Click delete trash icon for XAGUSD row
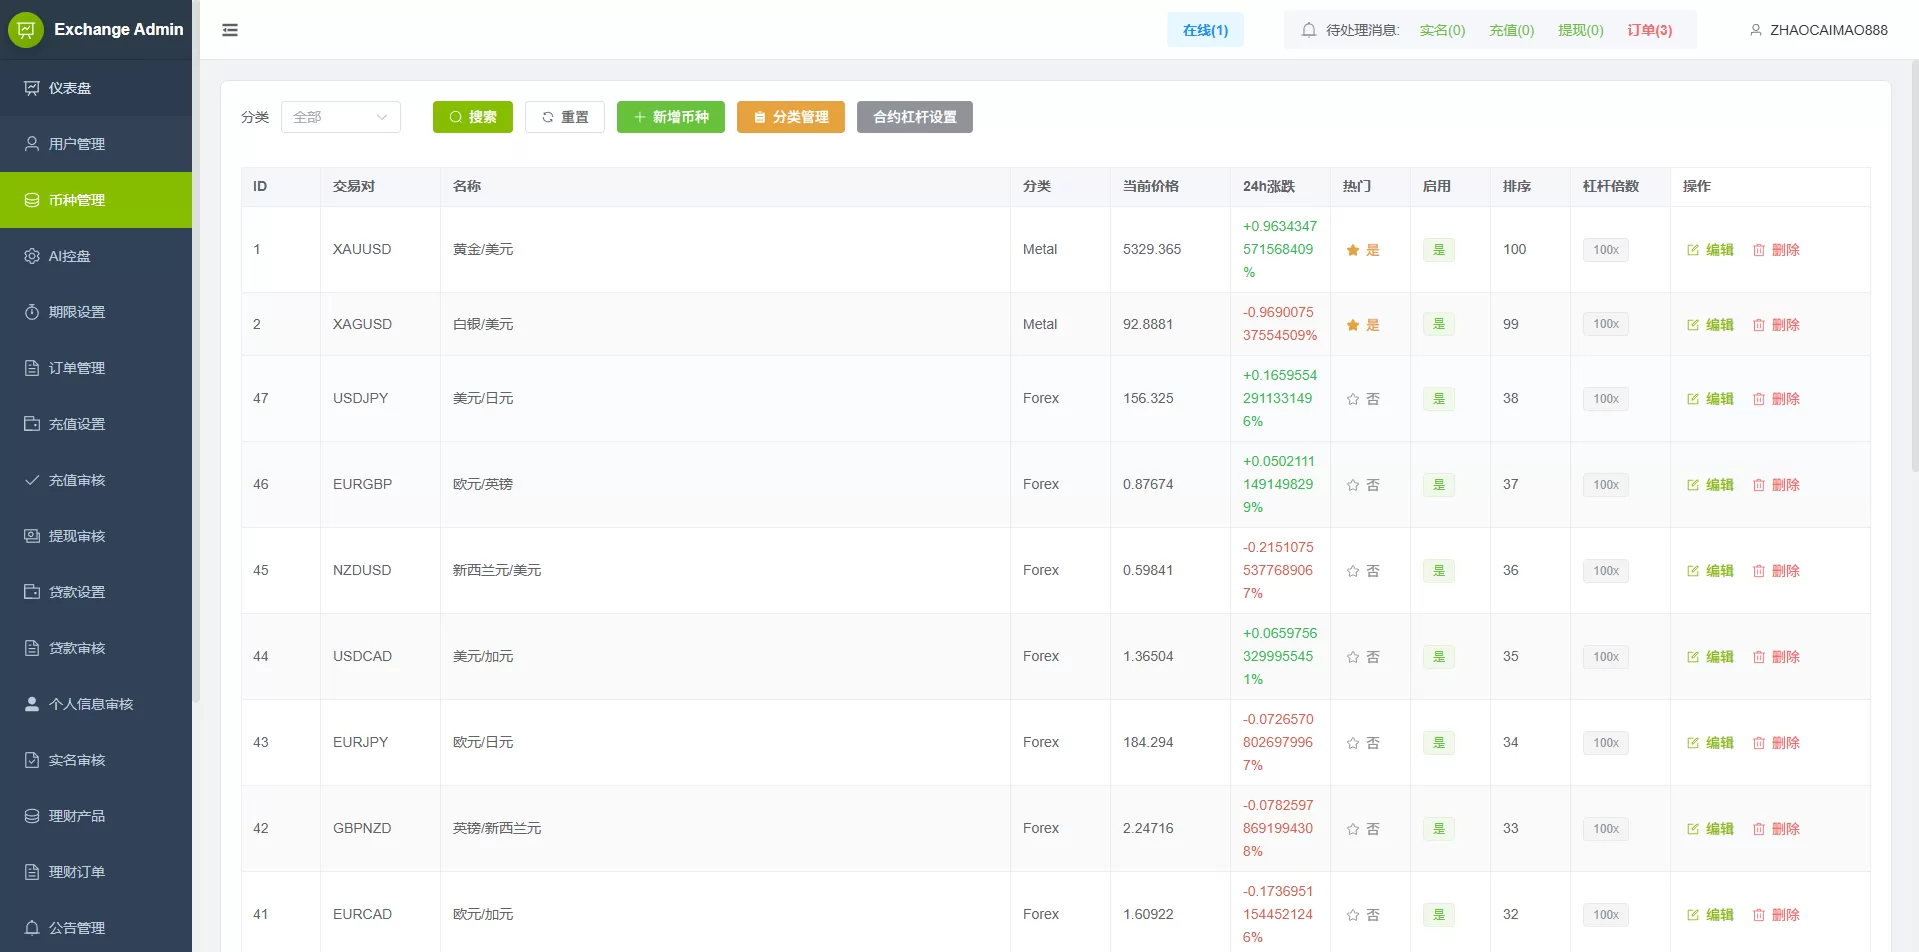This screenshot has width=1919, height=952. [1759, 325]
